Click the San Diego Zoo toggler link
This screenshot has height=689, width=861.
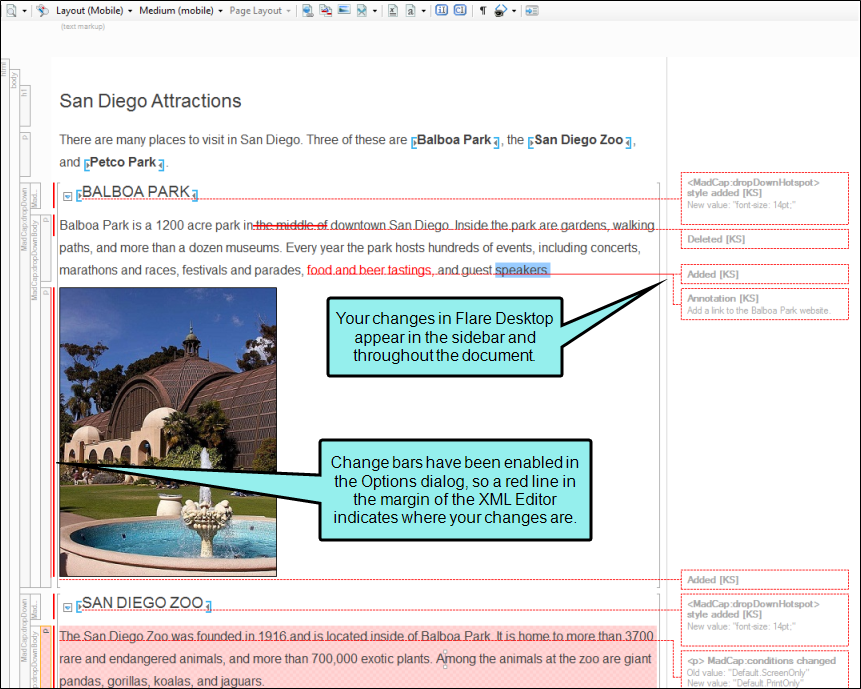coord(579,140)
